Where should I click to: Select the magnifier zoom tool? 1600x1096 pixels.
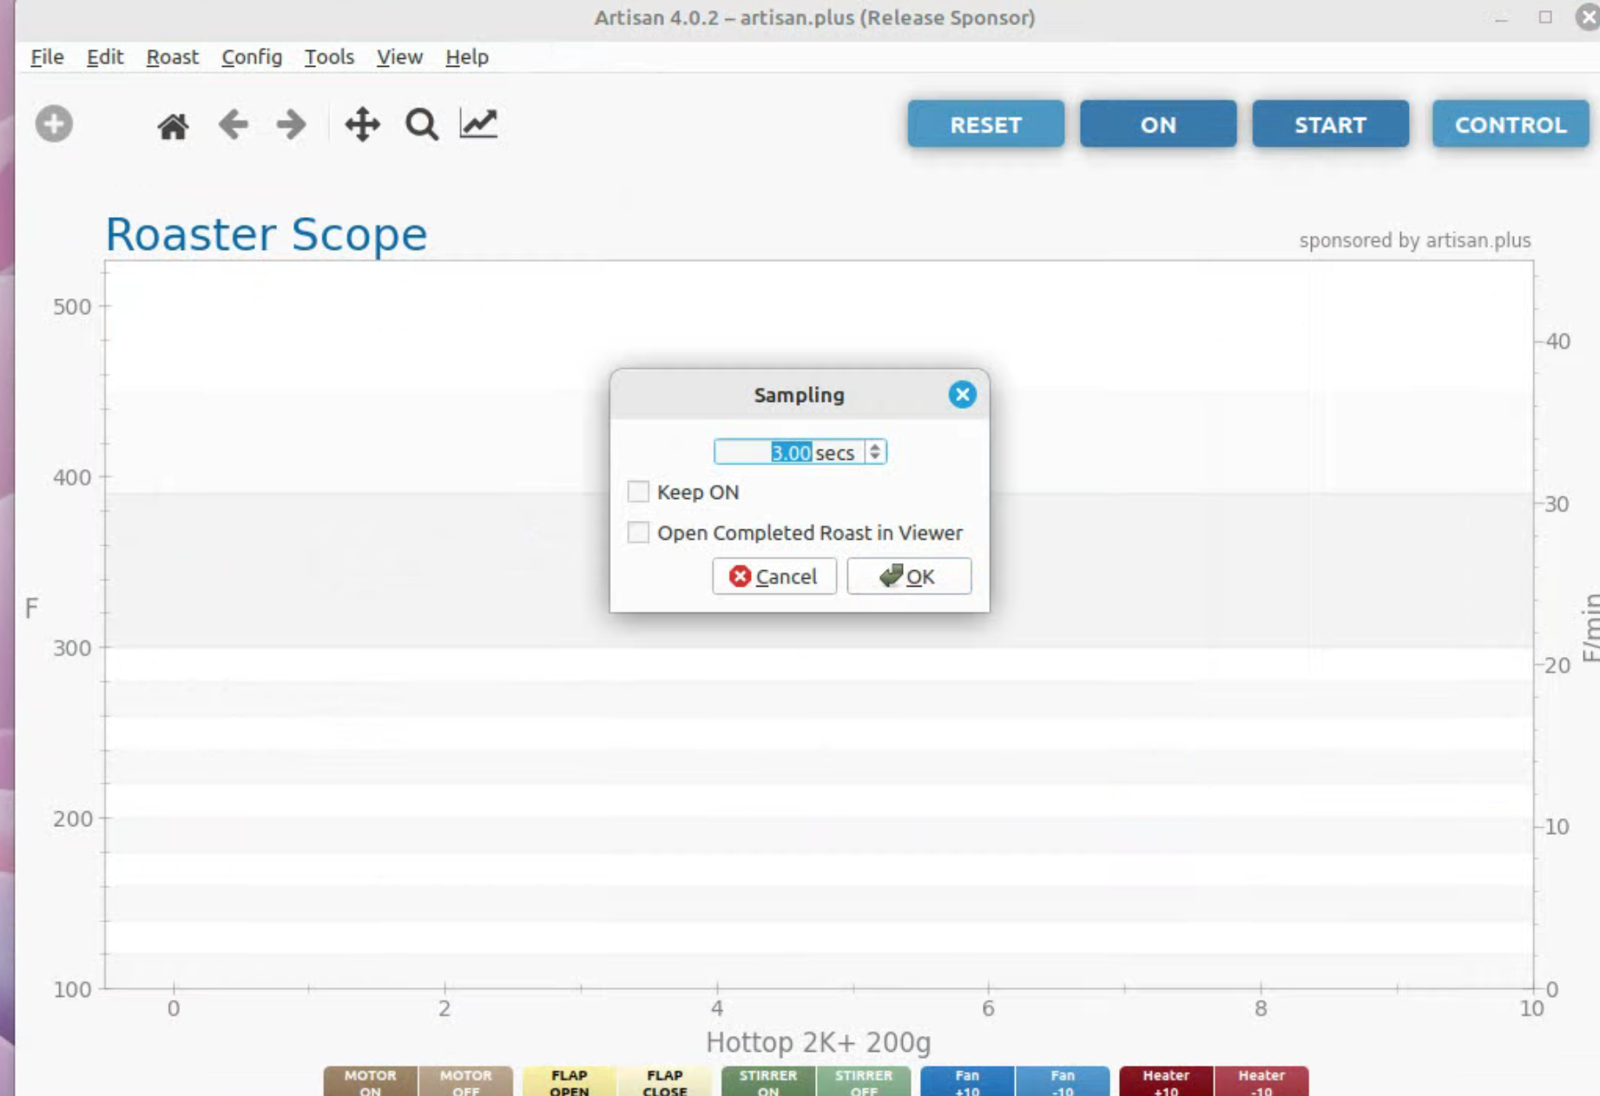pyautogui.click(x=421, y=125)
